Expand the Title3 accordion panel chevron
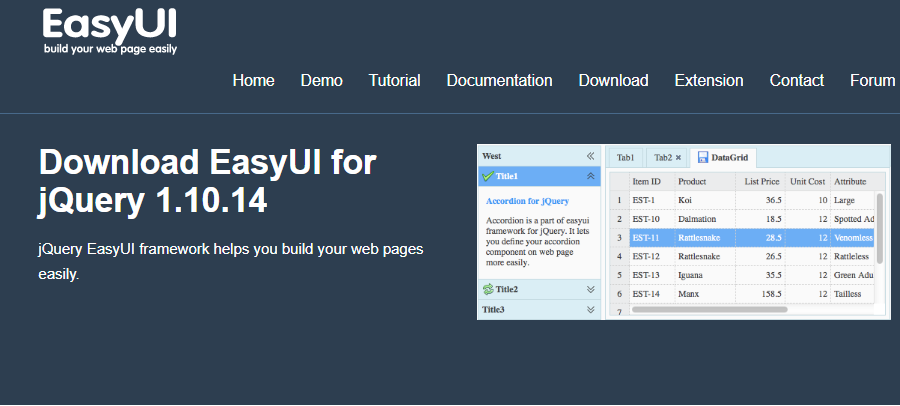This screenshot has width=900, height=406. click(x=591, y=310)
